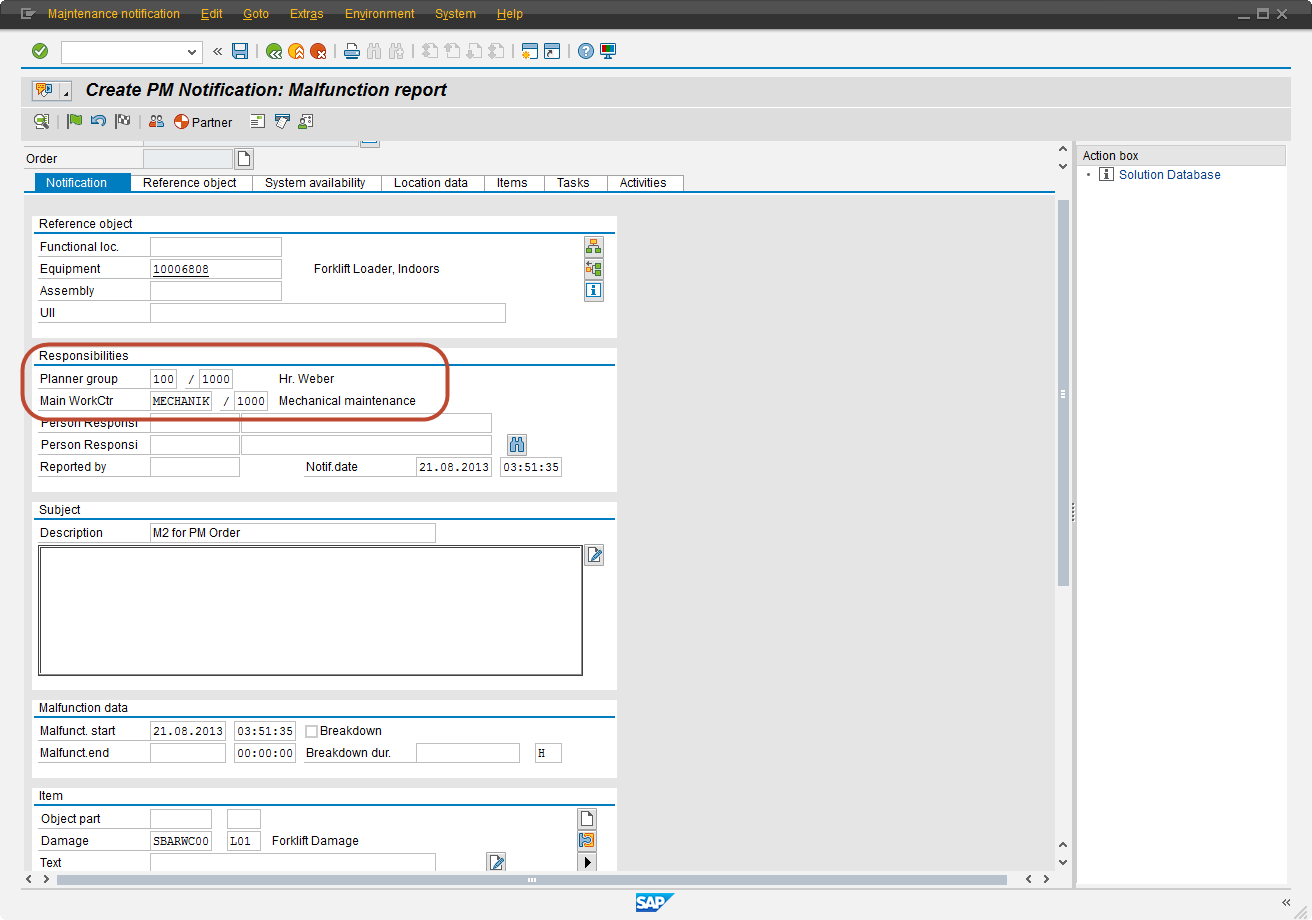1312x920 pixels.
Task: Click the Print icon in toolbar
Action: click(x=352, y=51)
